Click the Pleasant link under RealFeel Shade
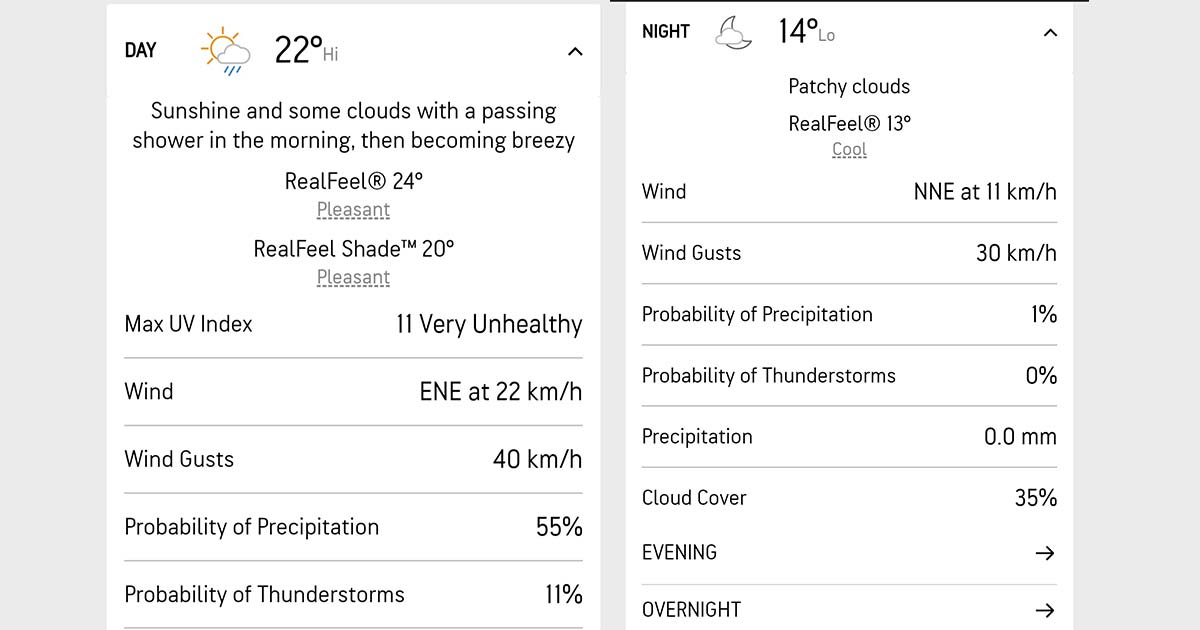This screenshot has width=1200, height=630. click(x=353, y=277)
